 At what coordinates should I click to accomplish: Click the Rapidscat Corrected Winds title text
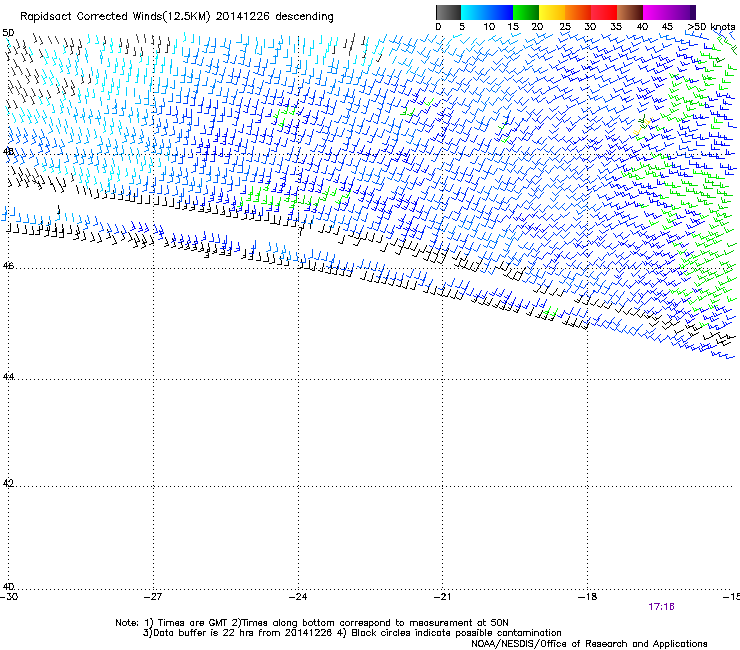(x=177, y=17)
